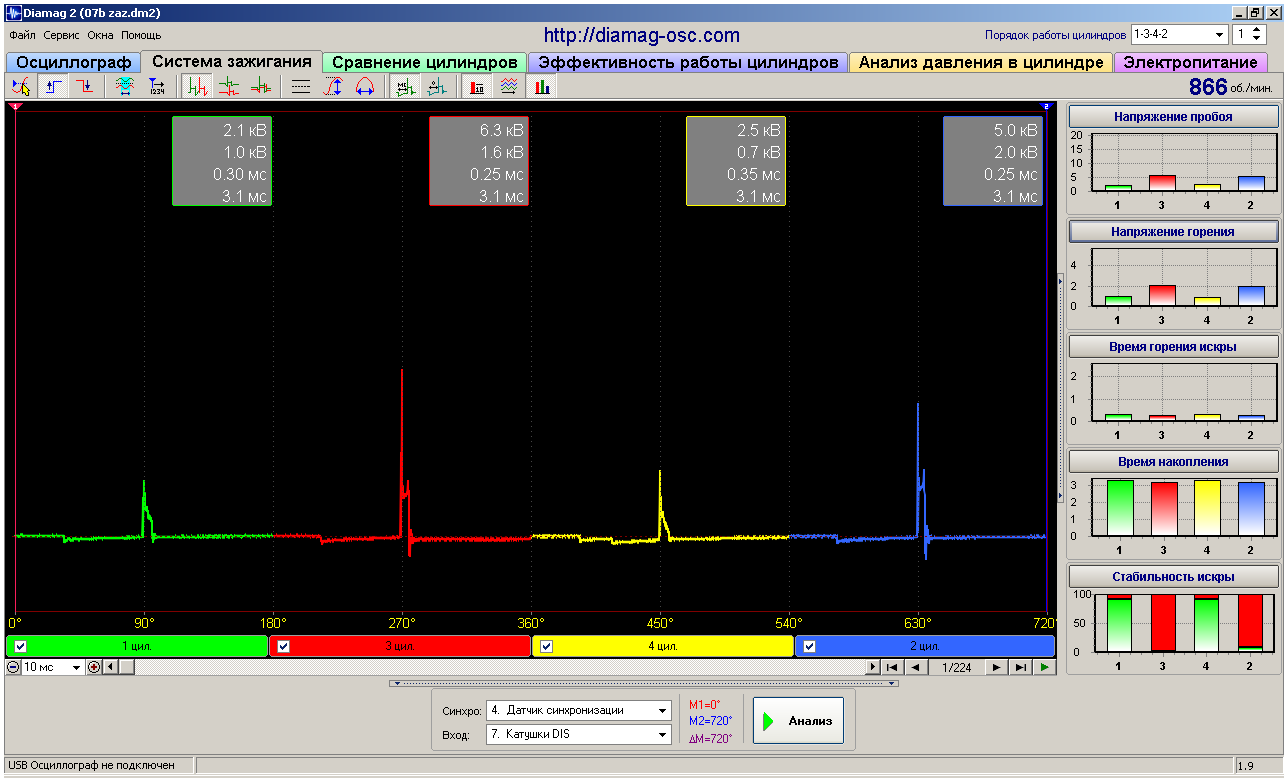
Task: Start playback with green play arrow
Action: [x=1045, y=667]
